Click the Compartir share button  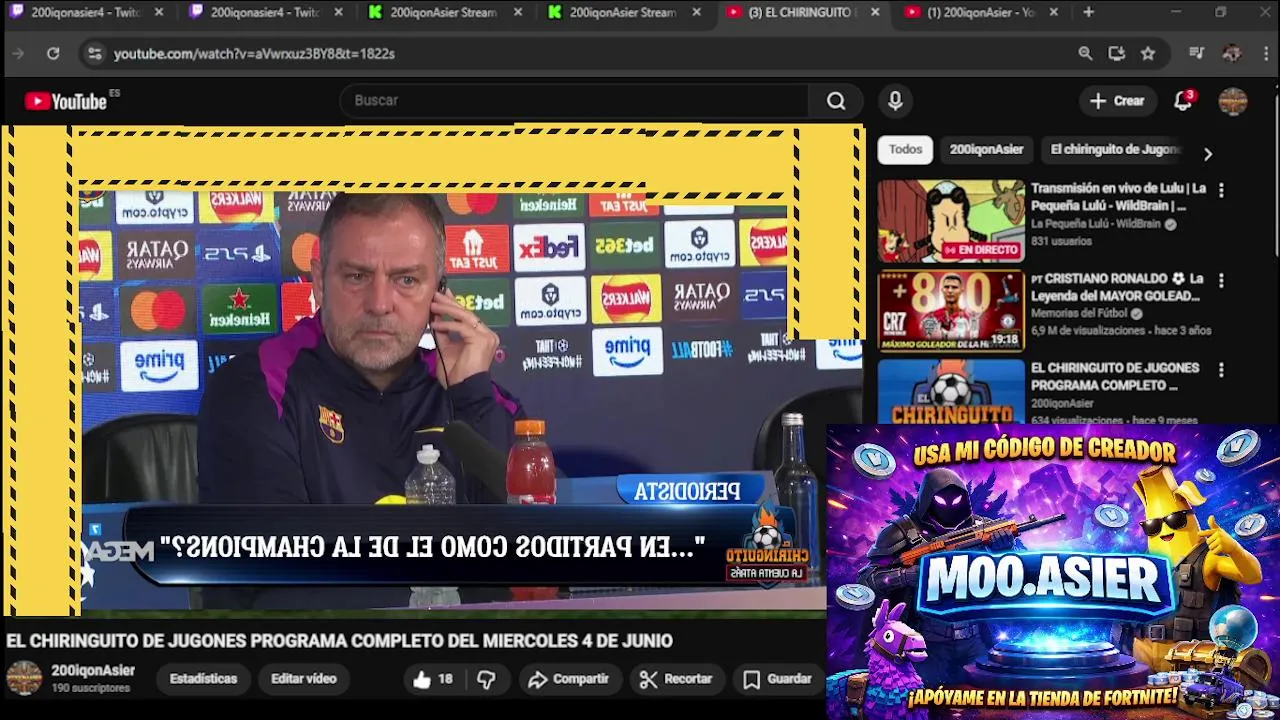pyautogui.click(x=568, y=679)
